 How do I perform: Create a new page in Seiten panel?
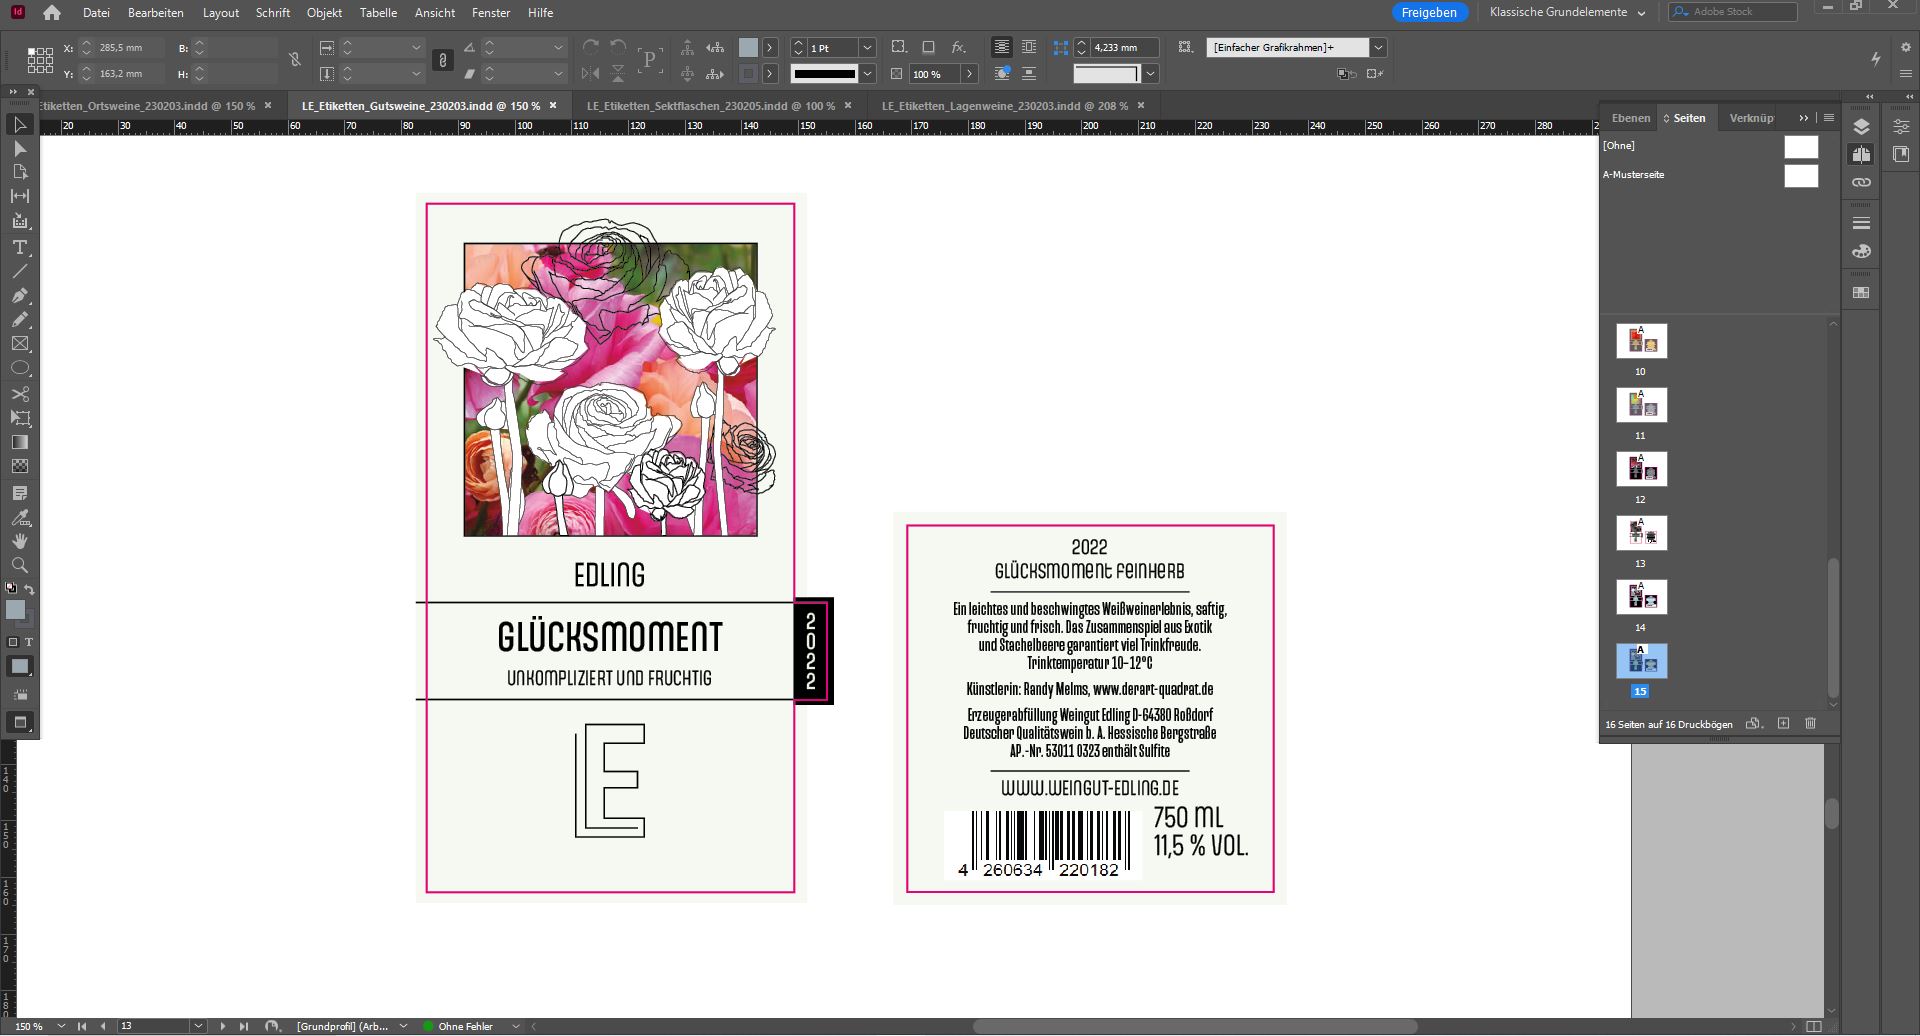(1783, 723)
